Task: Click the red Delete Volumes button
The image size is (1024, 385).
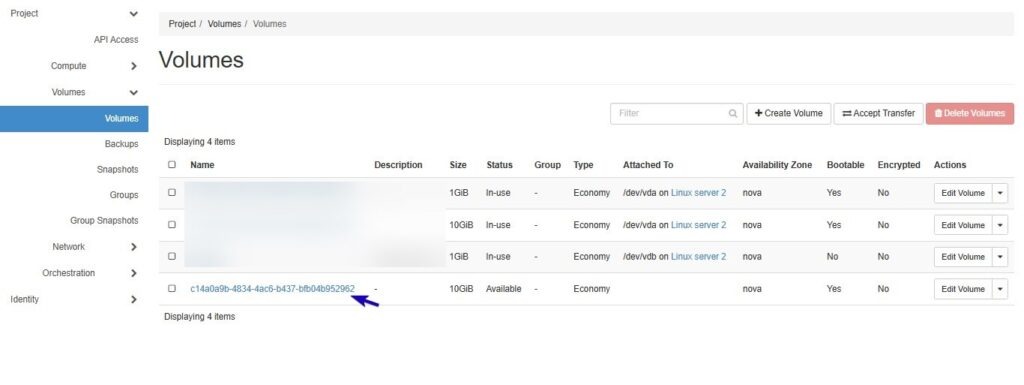Action: (970, 114)
